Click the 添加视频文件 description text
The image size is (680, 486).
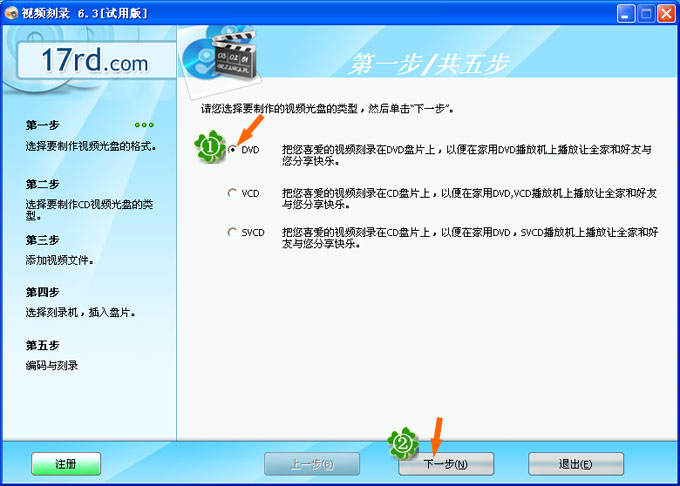pos(59,260)
